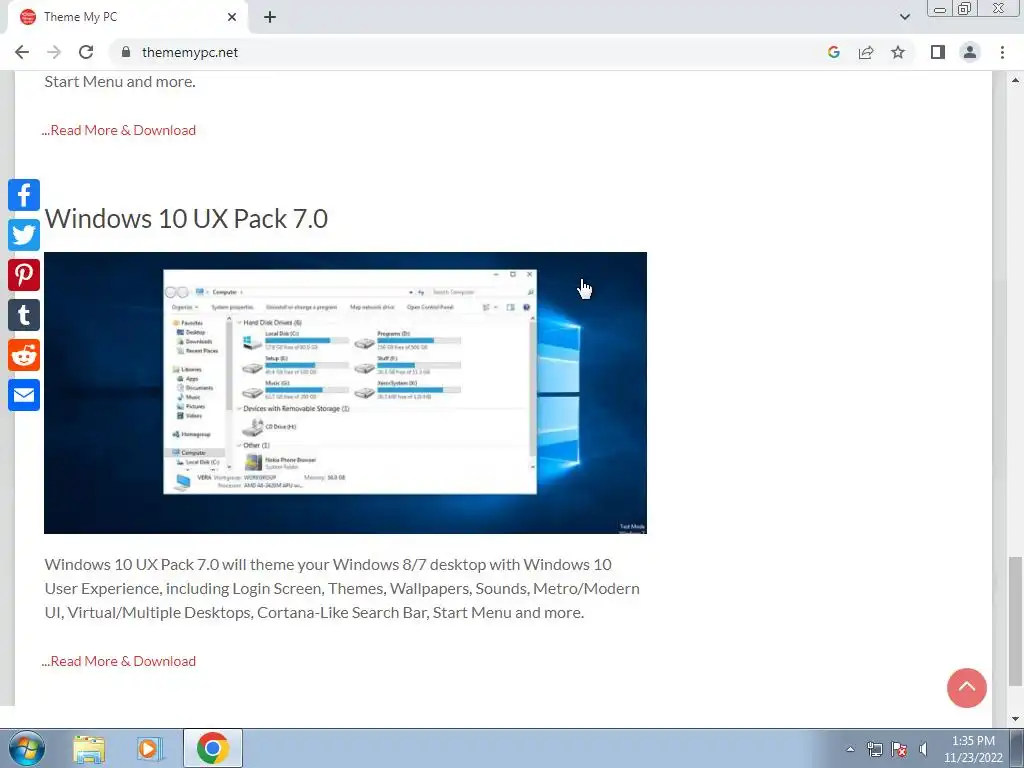Screen dimensions: 1024x768
Task: Bookmark this tab with star
Action: [898, 52]
